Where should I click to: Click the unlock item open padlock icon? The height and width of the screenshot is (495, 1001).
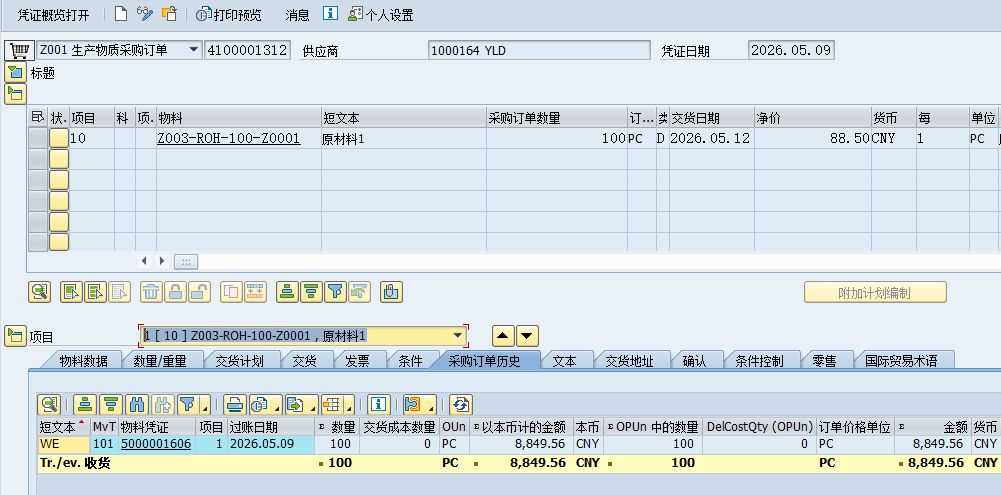[x=199, y=292]
